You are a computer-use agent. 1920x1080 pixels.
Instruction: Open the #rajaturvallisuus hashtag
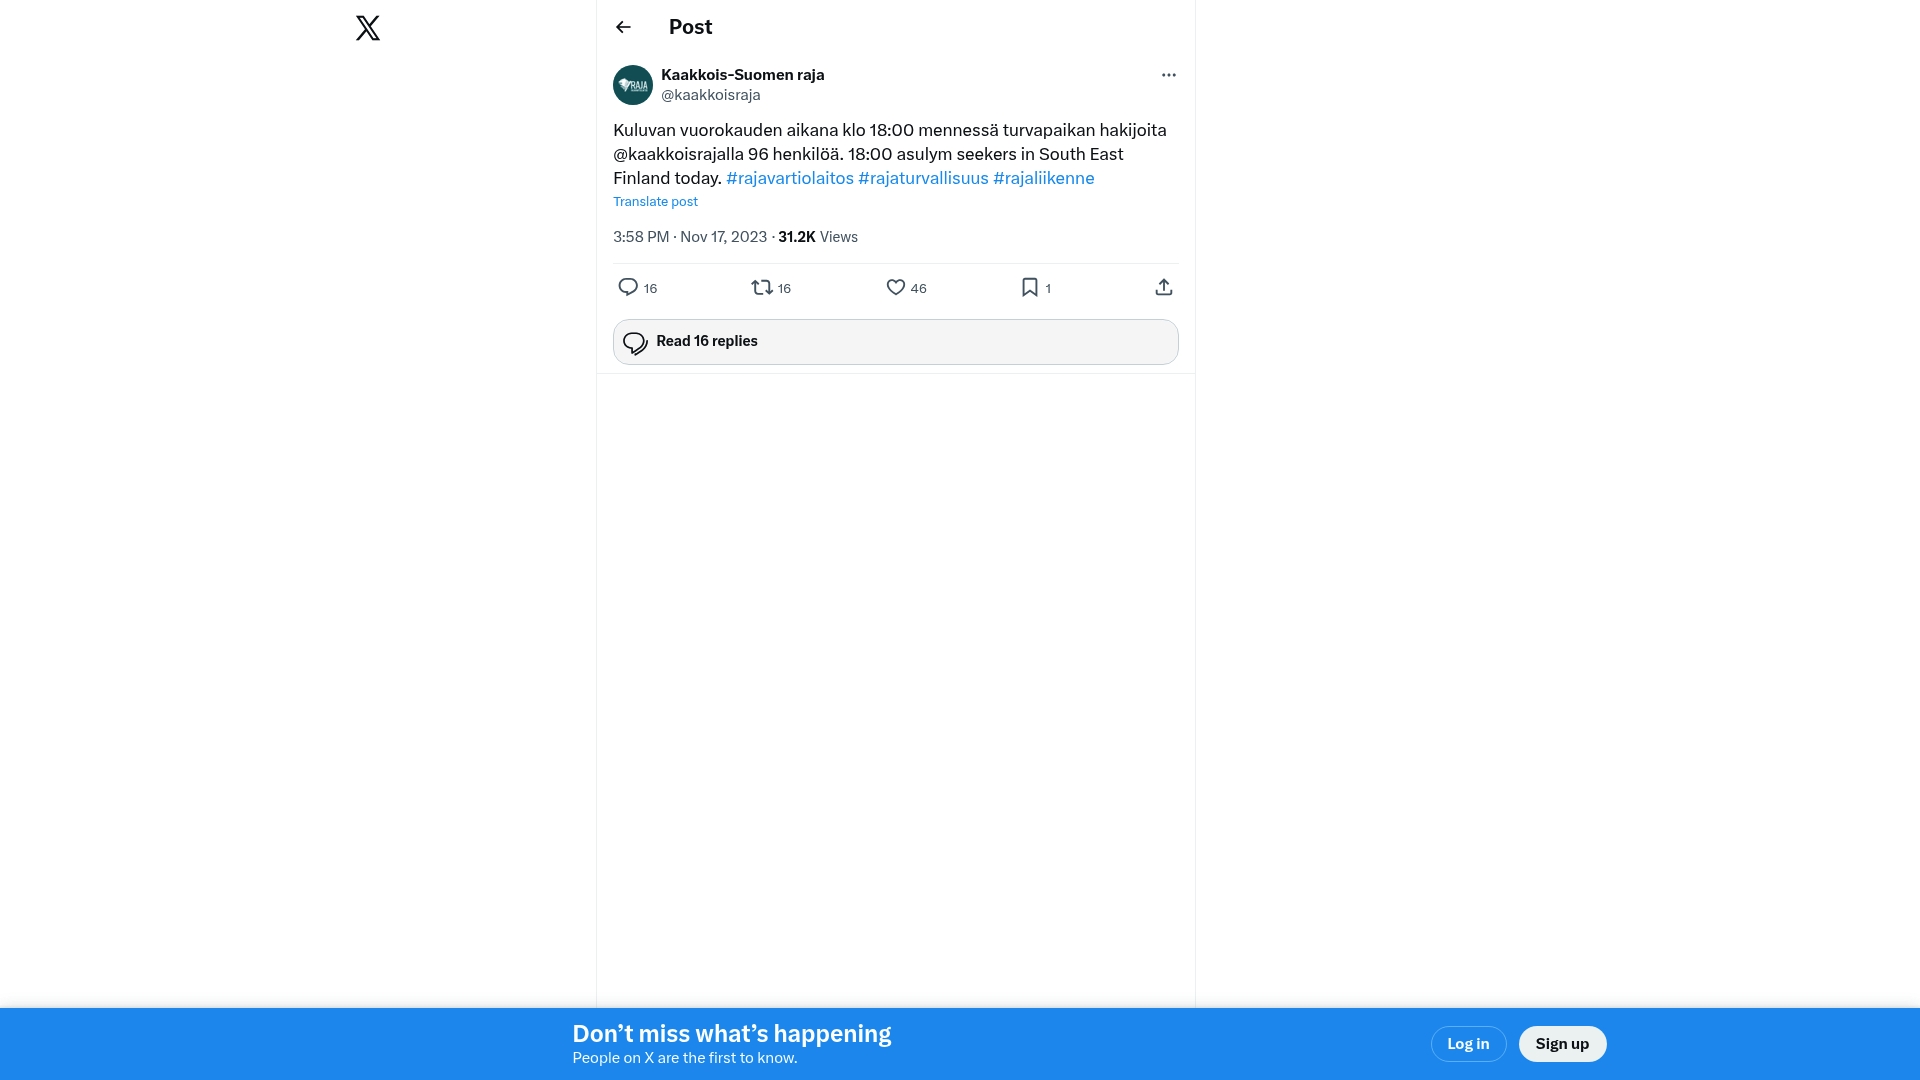(x=923, y=178)
